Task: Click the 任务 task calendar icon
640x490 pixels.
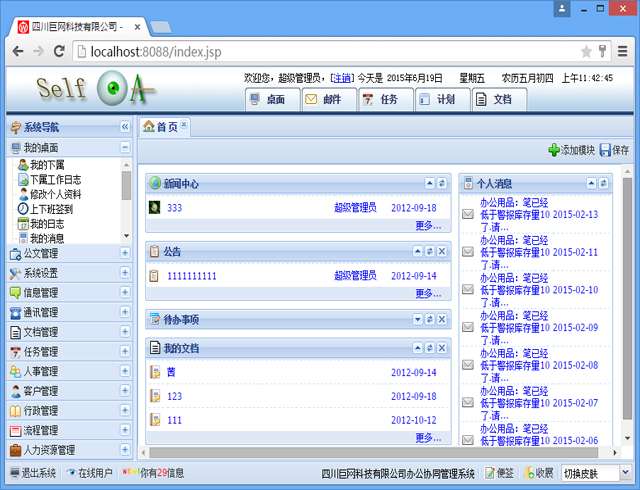Action: (368, 99)
